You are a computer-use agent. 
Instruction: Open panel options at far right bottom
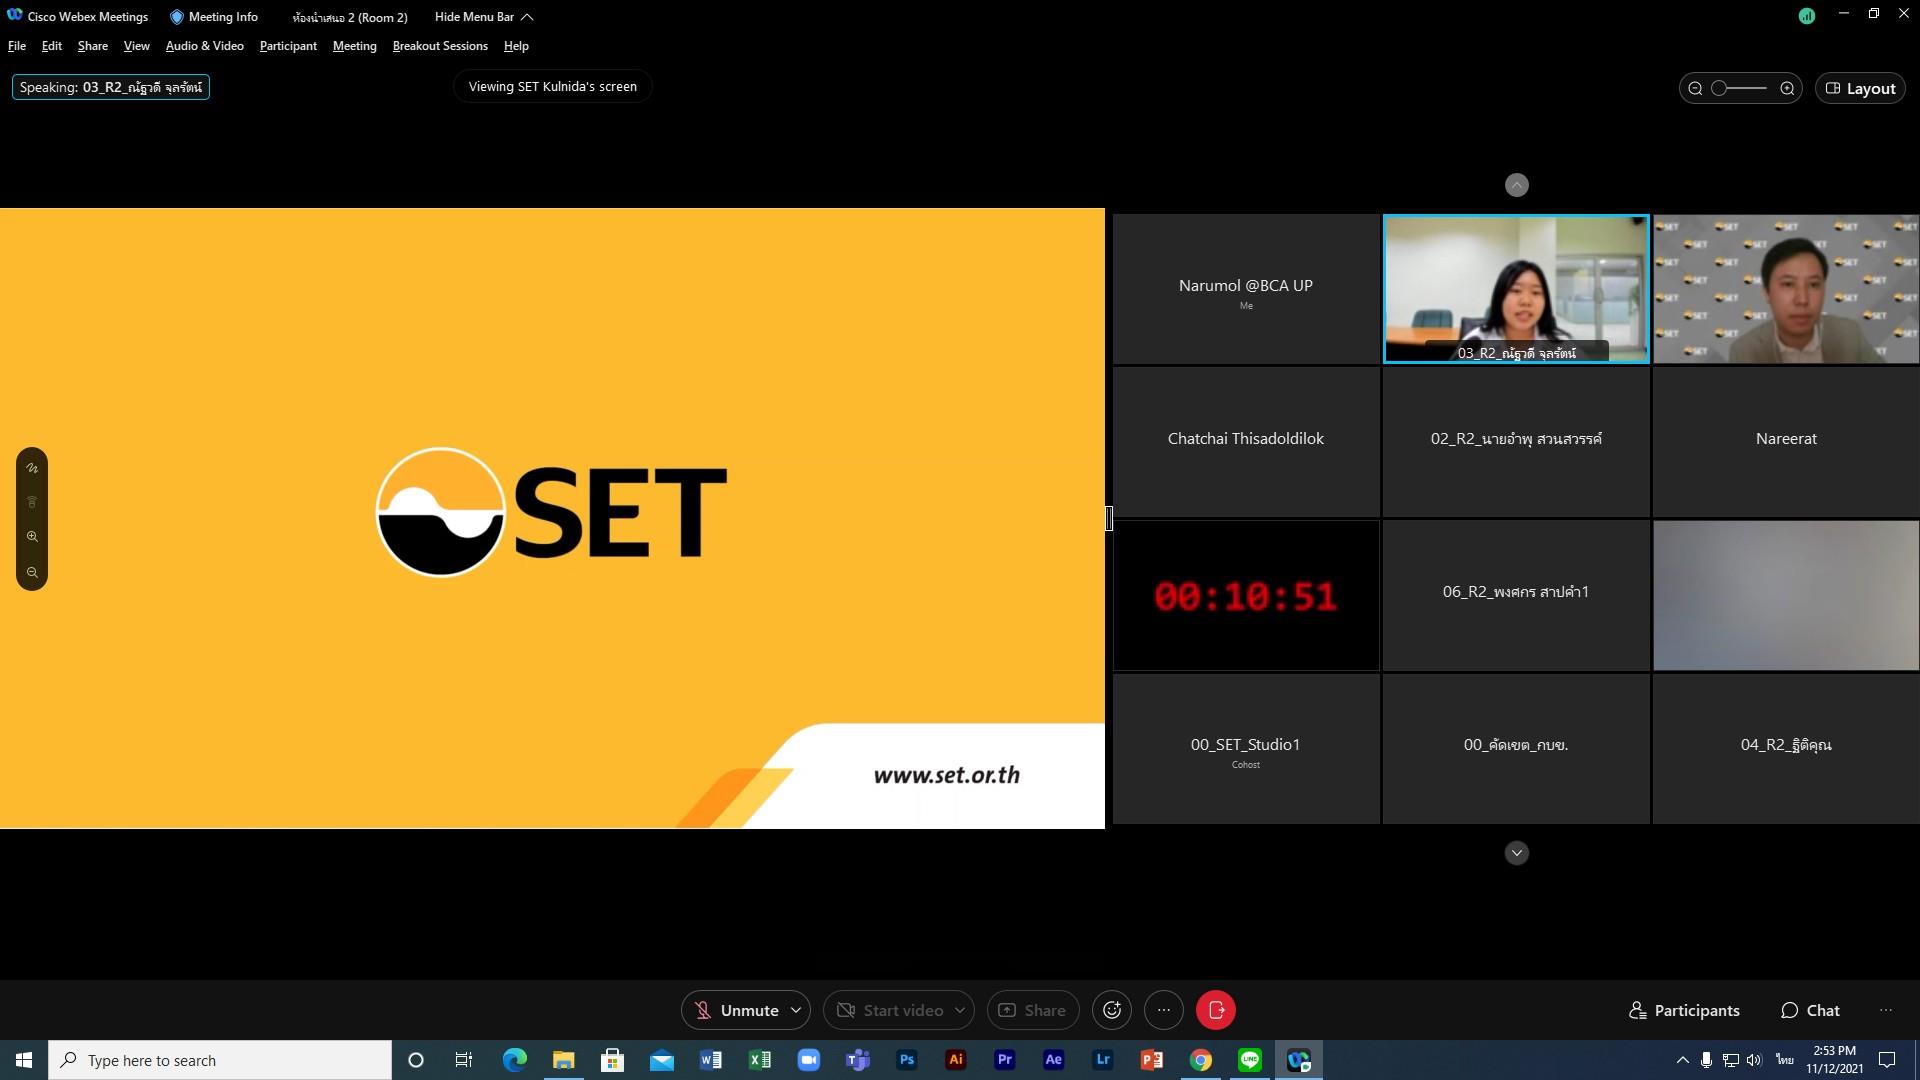coord(1886,1010)
